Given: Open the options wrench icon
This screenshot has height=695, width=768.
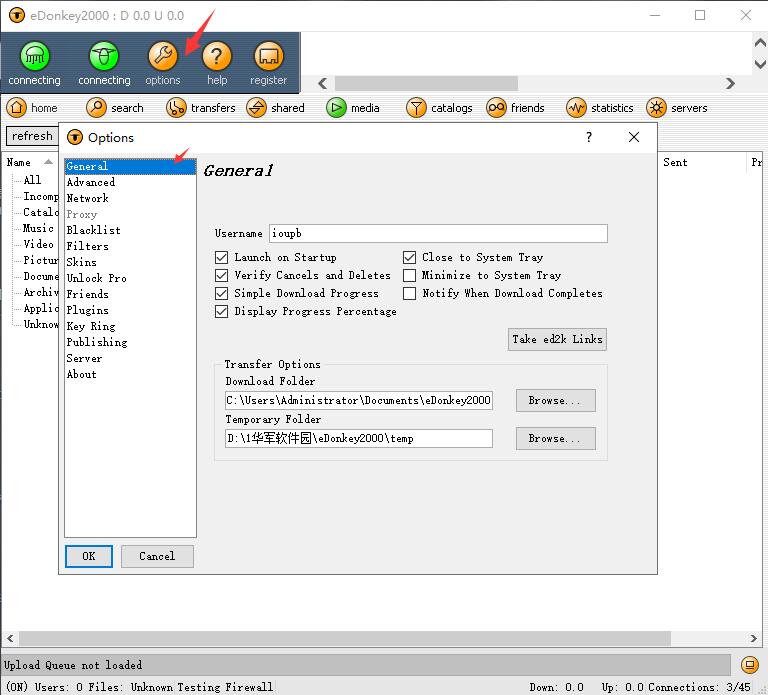Looking at the screenshot, I should point(163,56).
